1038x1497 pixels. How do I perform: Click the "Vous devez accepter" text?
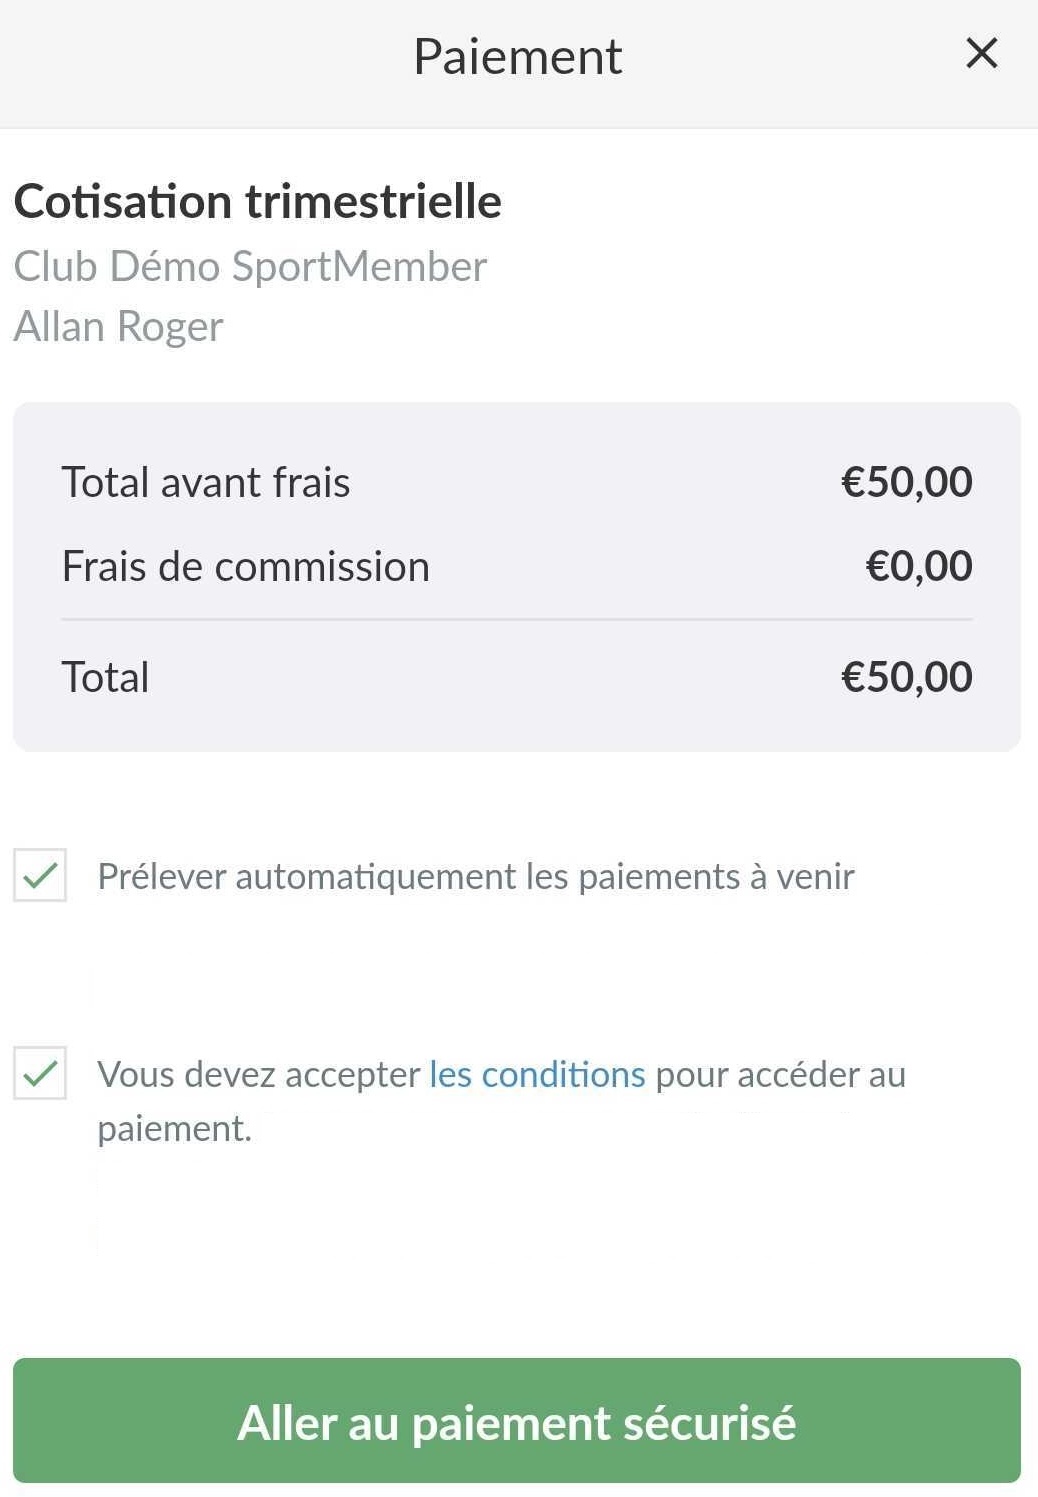click(x=258, y=1074)
